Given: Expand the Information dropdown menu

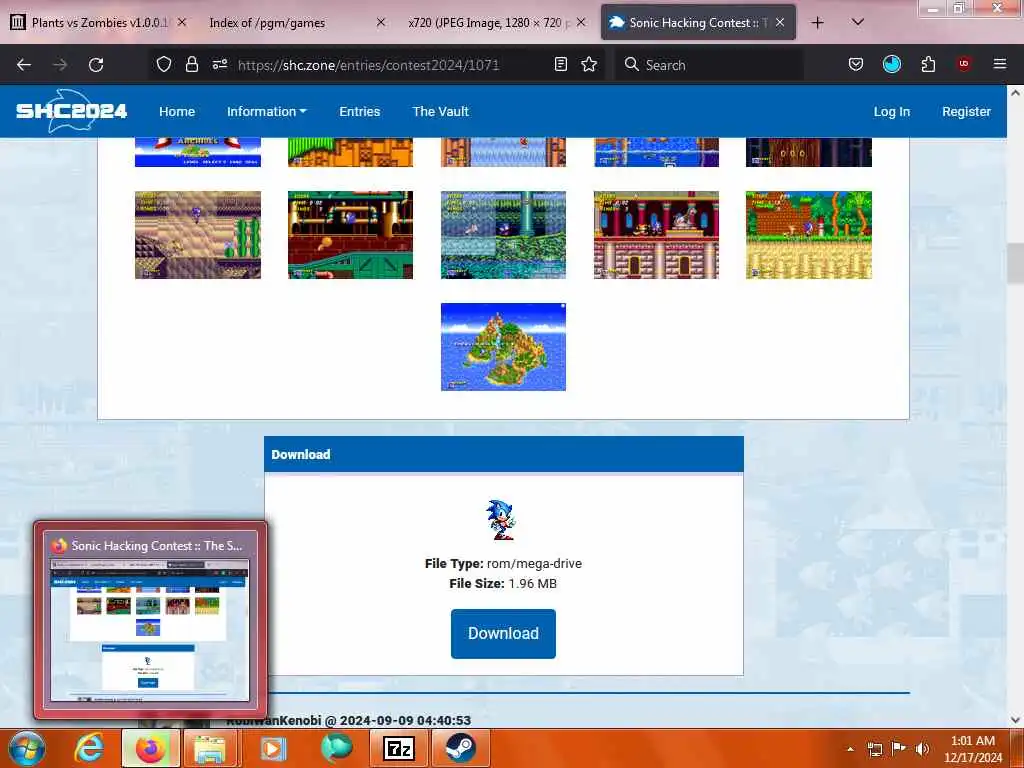Looking at the screenshot, I should 266,112.
